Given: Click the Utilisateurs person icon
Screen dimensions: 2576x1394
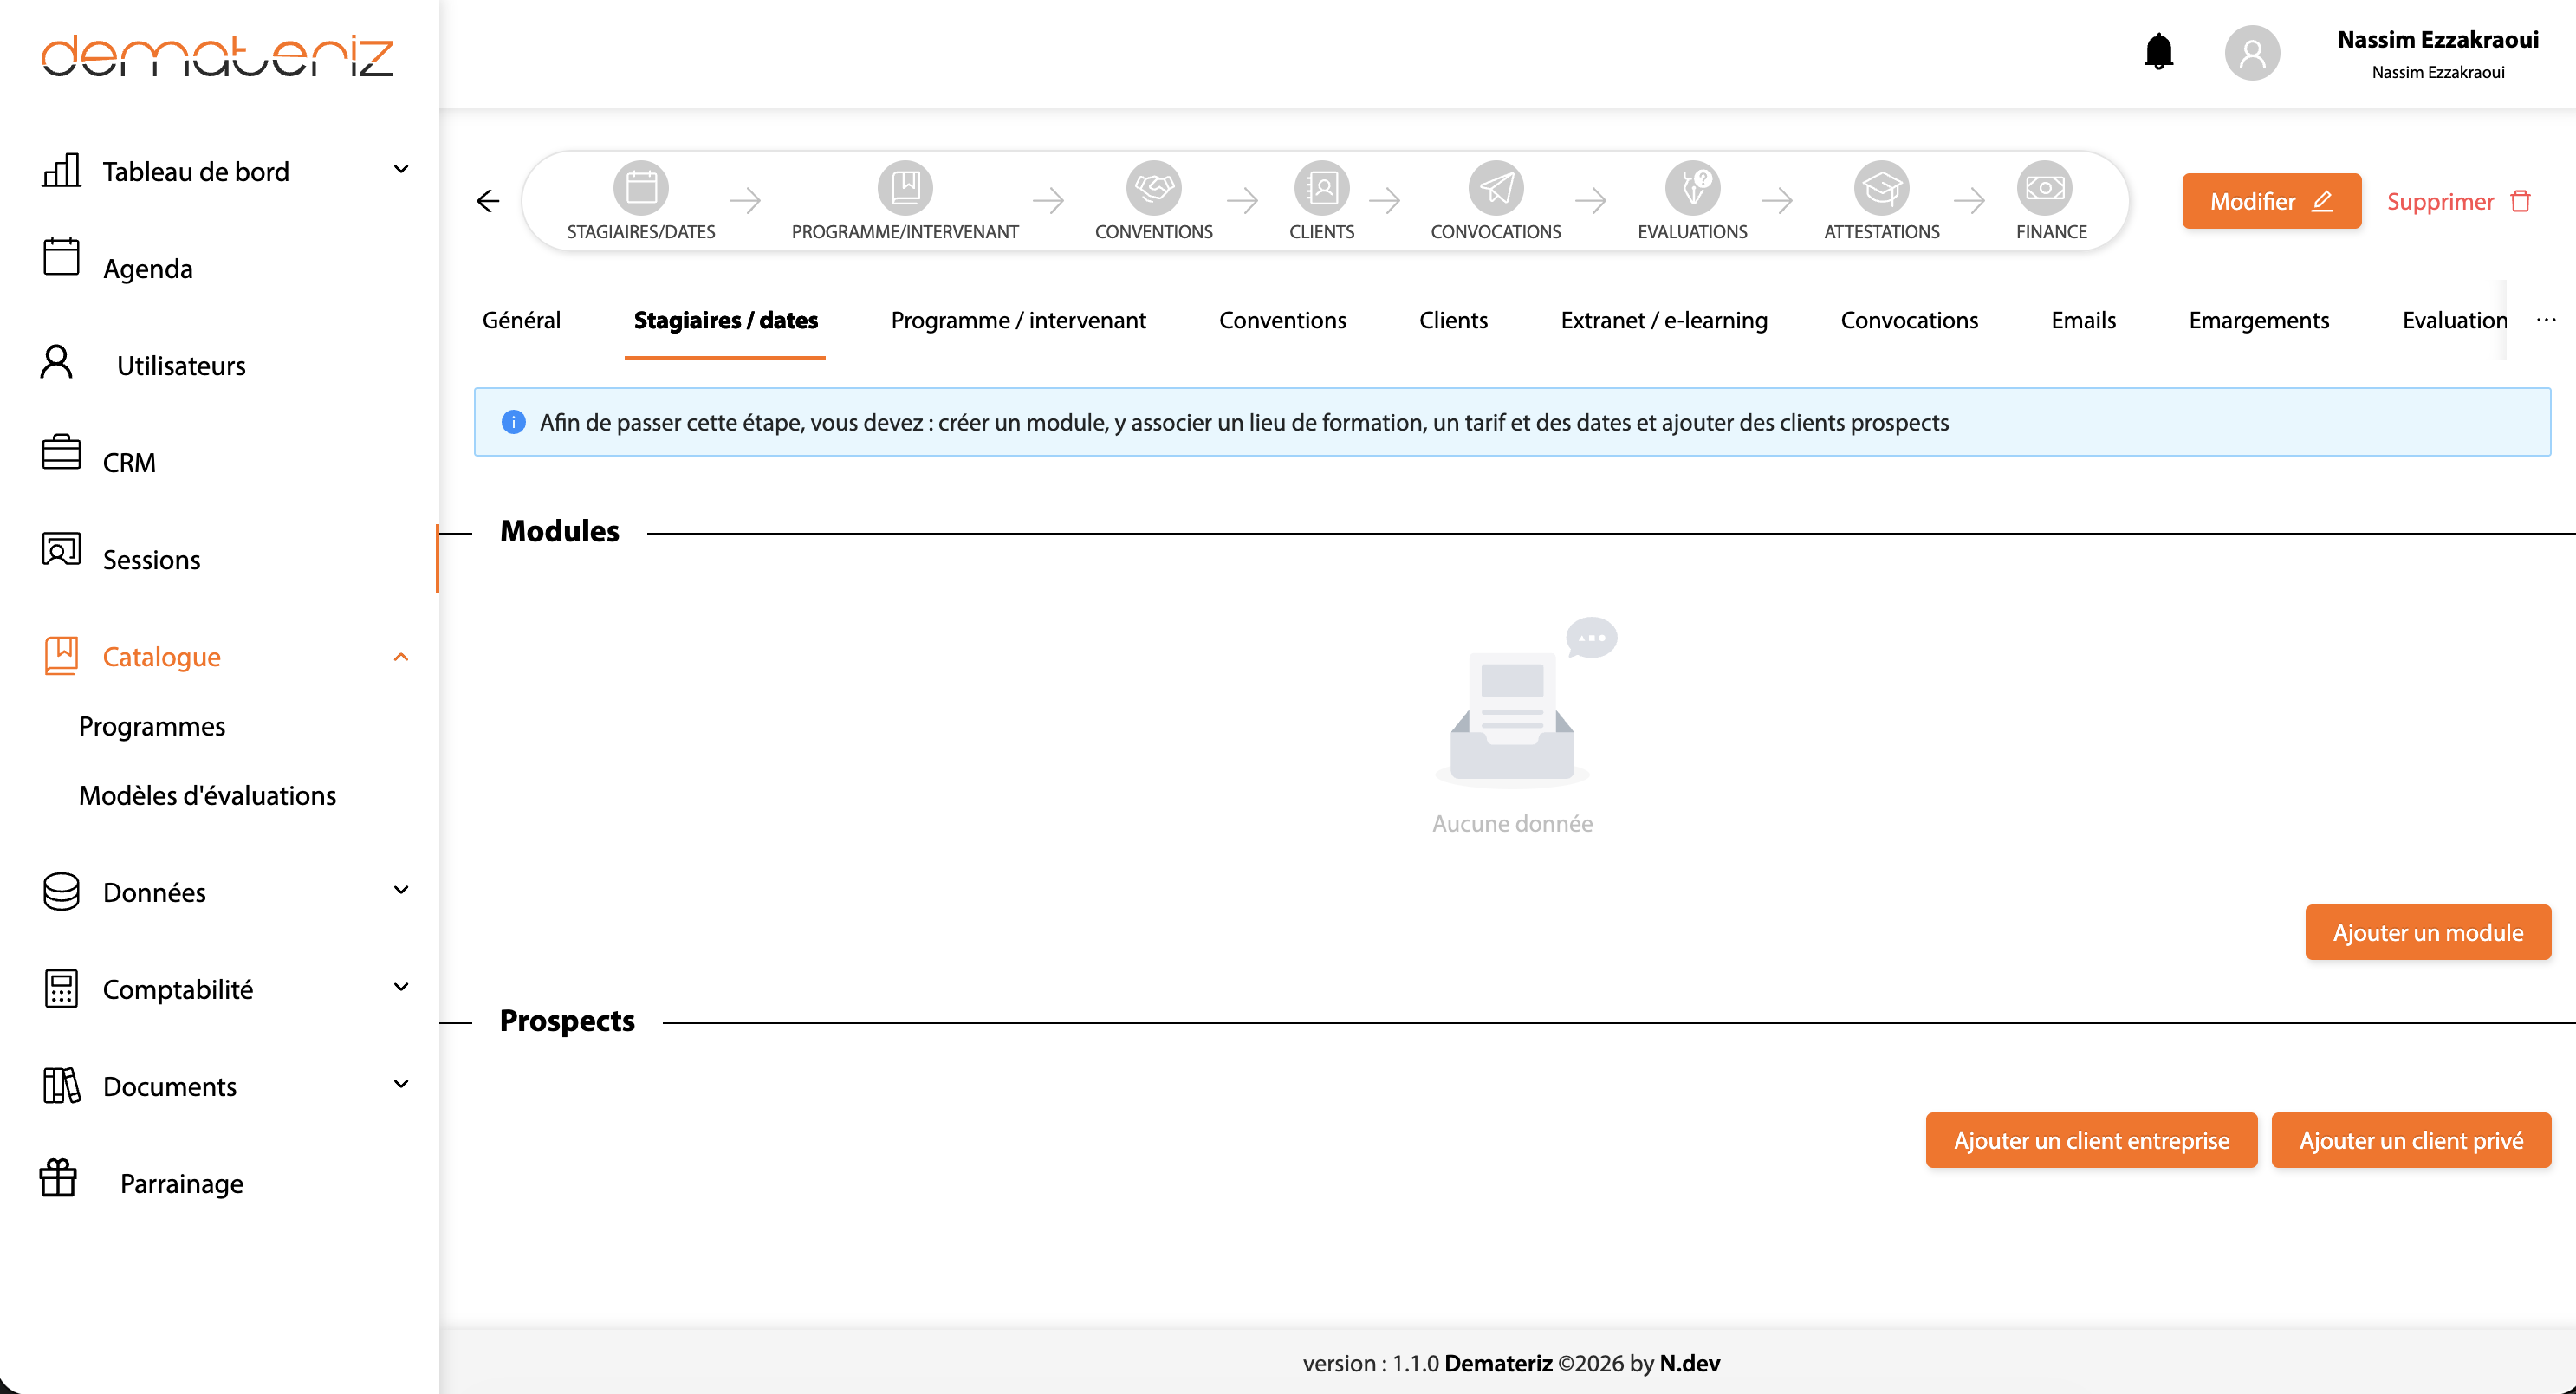Looking at the screenshot, I should 57,362.
